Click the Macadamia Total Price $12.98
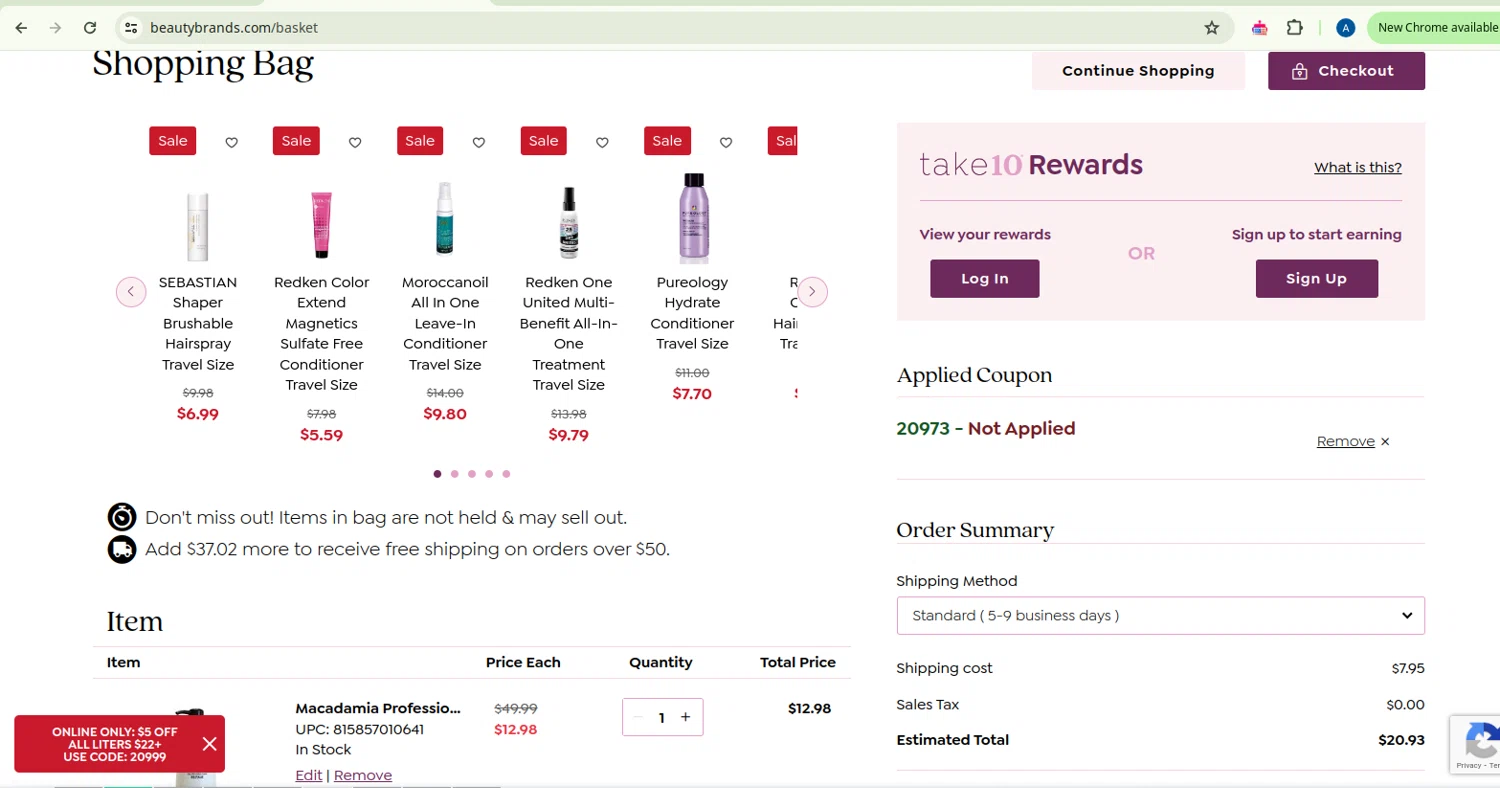The width and height of the screenshot is (1500, 788). tap(809, 708)
